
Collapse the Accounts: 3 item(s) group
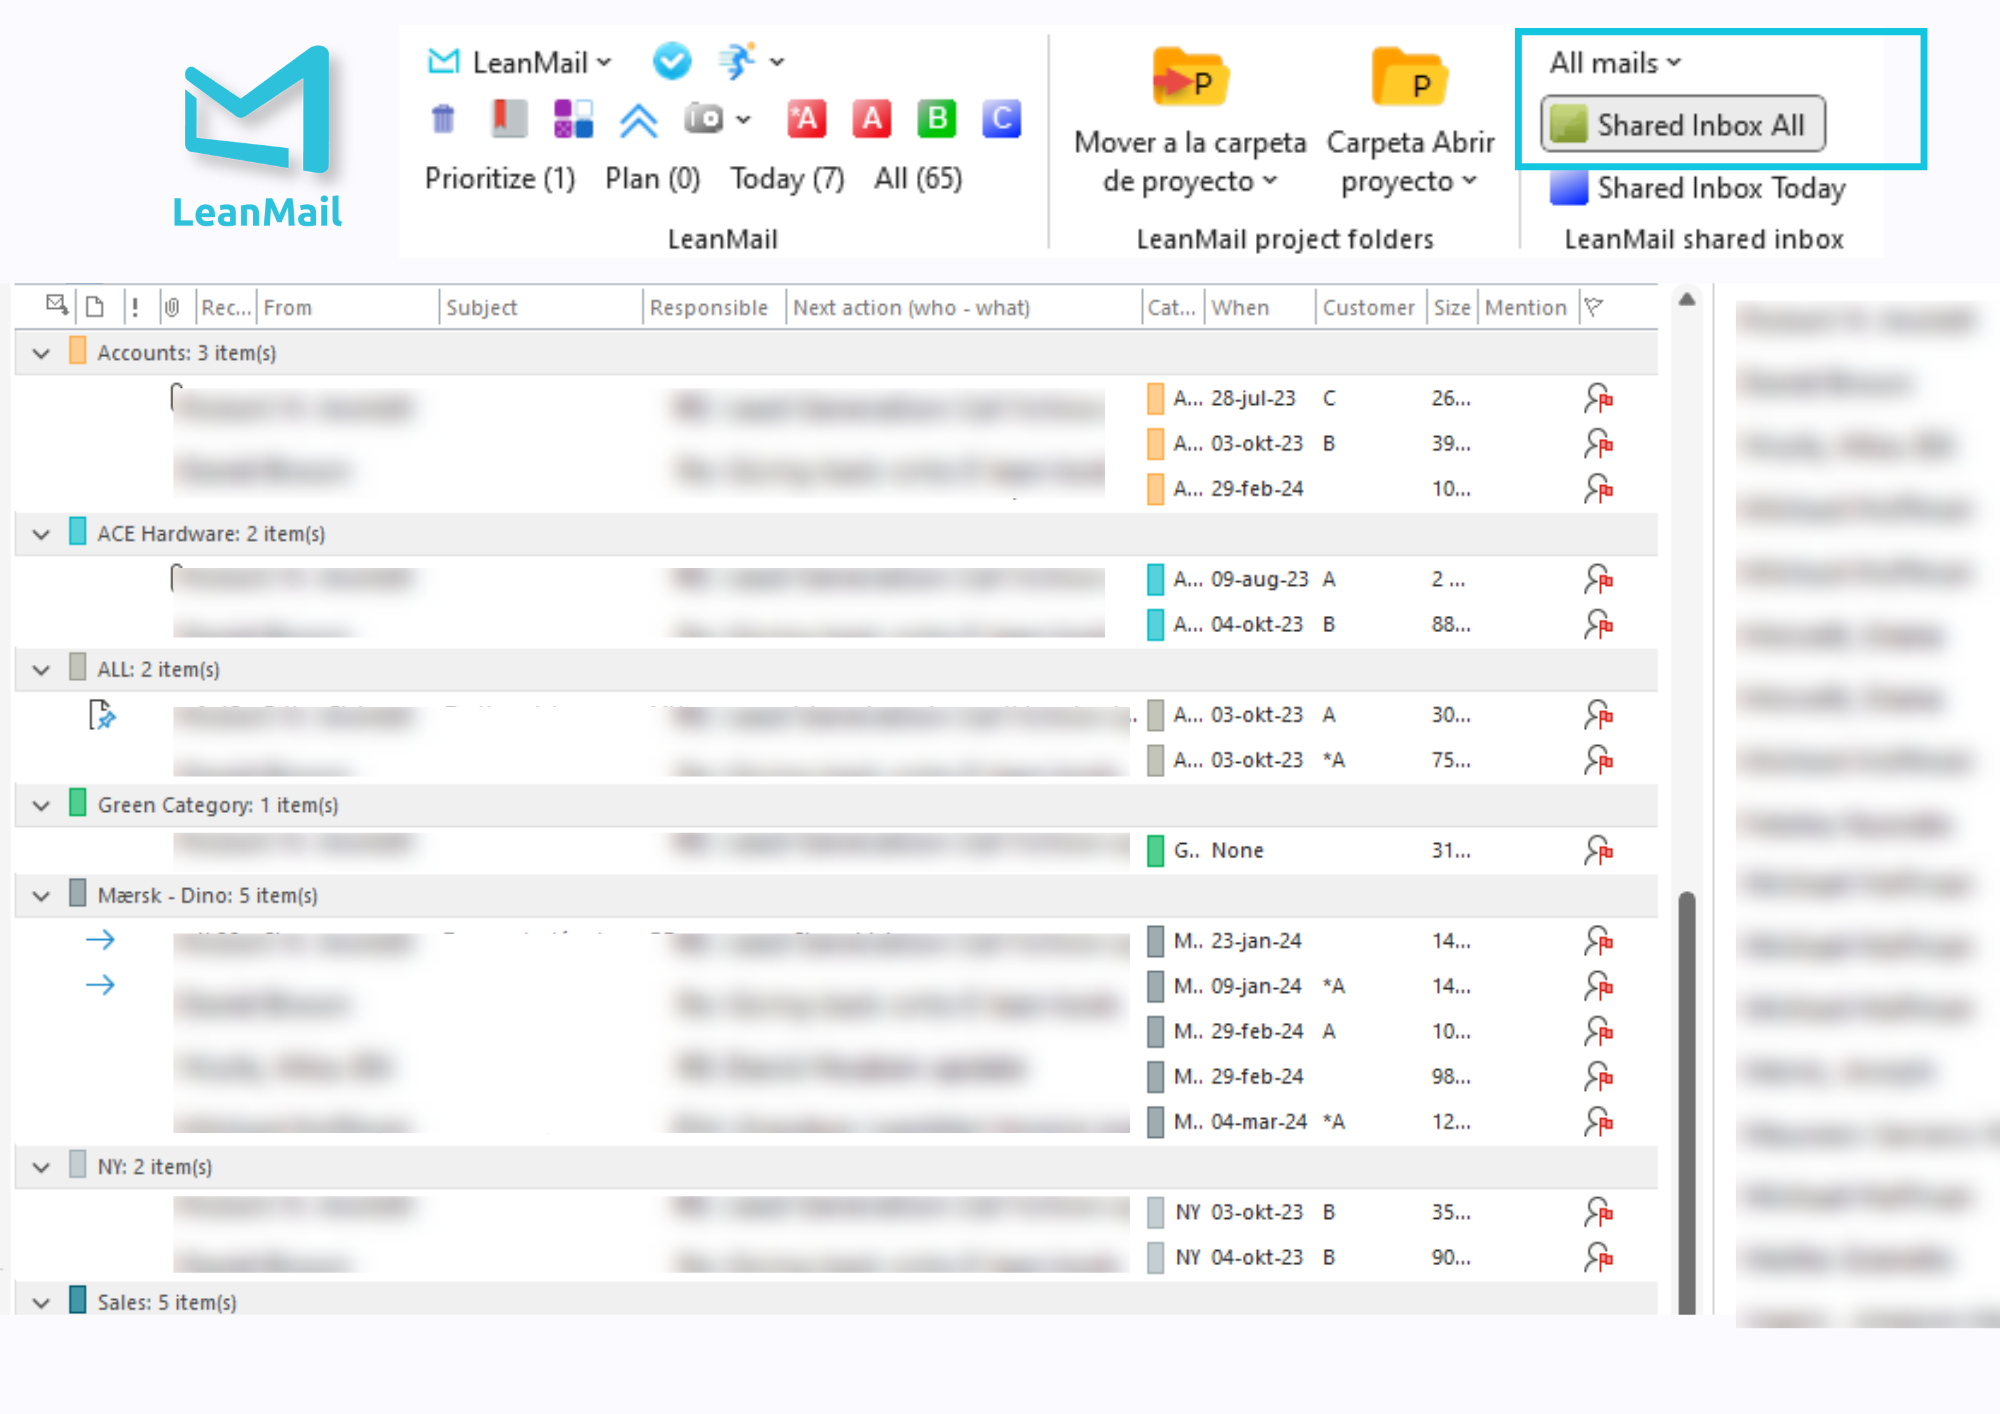click(x=41, y=353)
